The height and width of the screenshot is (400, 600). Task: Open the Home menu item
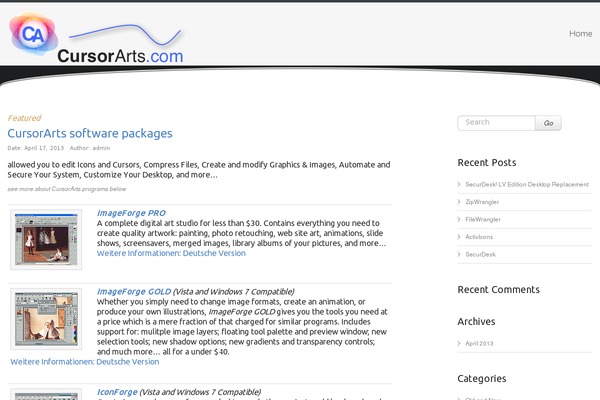(x=580, y=34)
